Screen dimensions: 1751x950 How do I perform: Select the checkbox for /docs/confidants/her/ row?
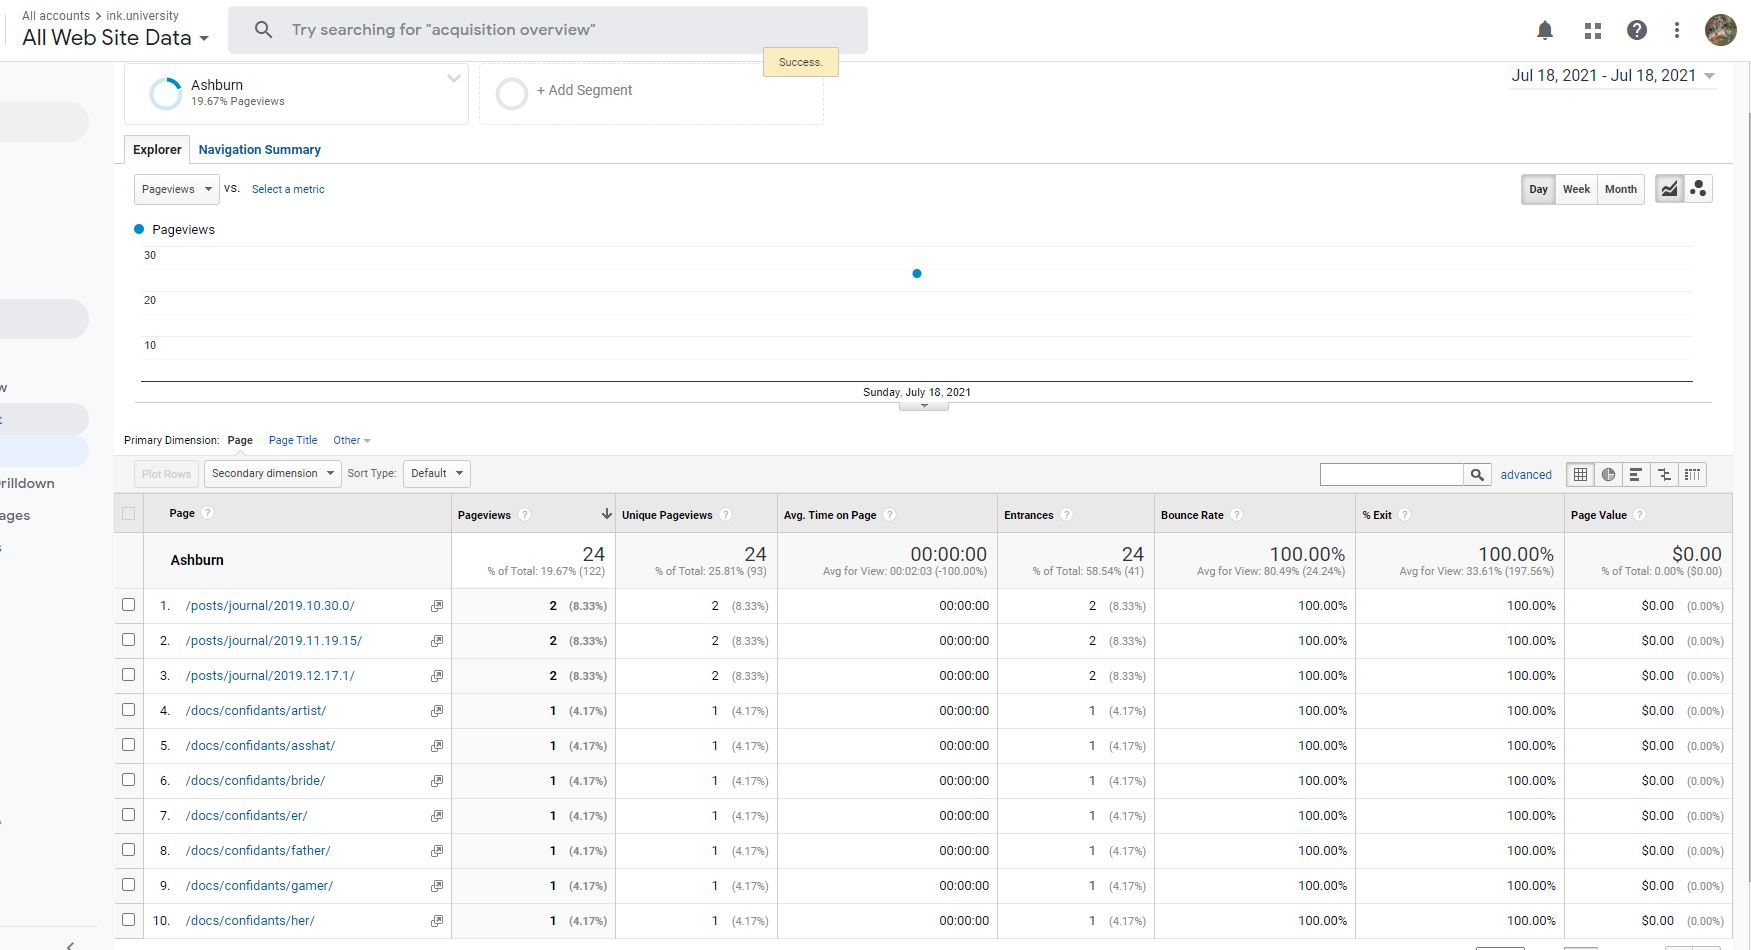click(128, 920)
